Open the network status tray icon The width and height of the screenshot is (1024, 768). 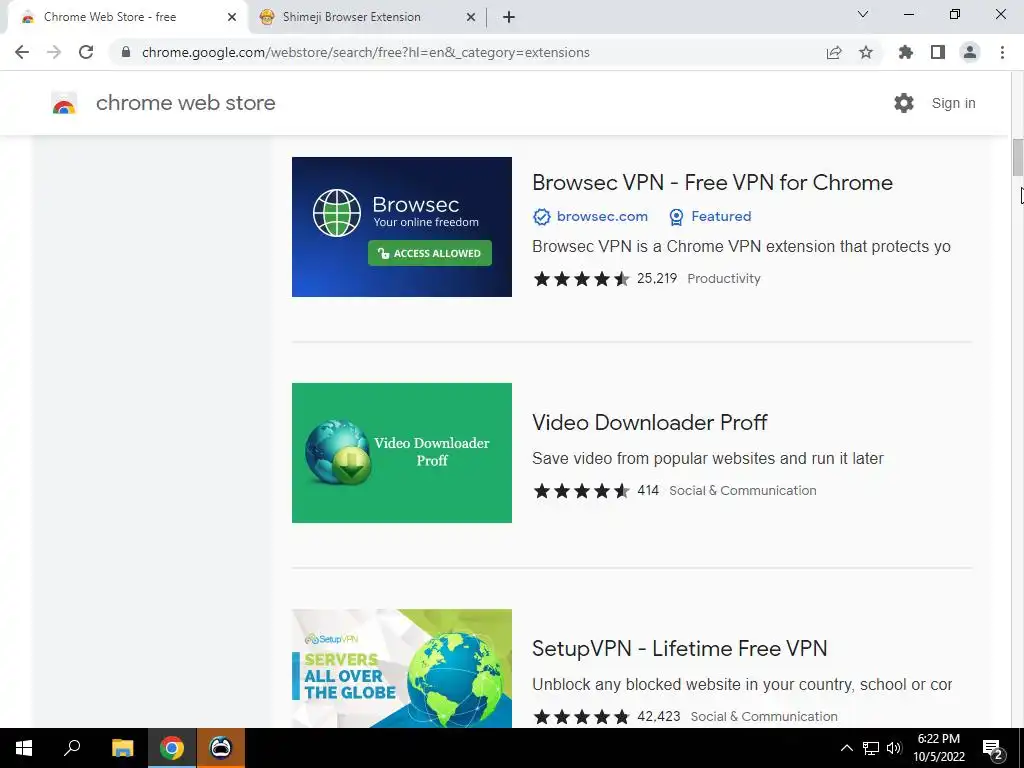coord(871,748)
